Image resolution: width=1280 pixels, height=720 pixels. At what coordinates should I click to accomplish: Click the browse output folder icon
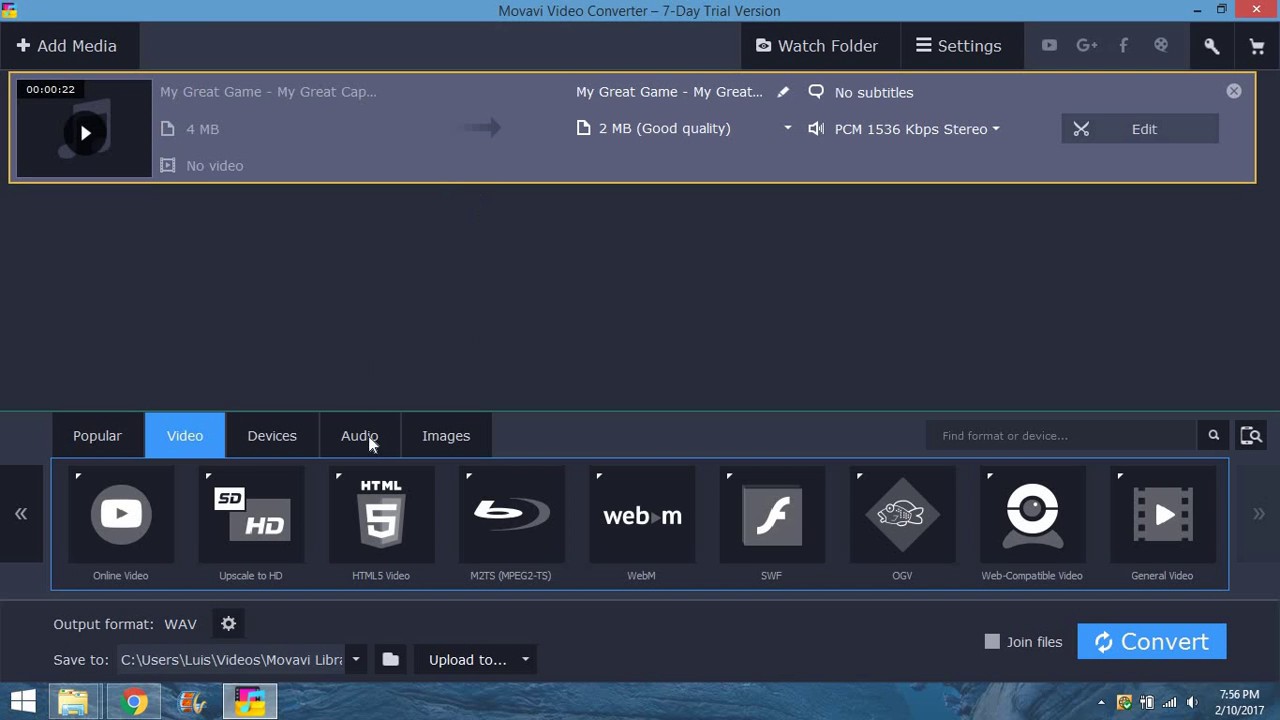click(391, 660)
